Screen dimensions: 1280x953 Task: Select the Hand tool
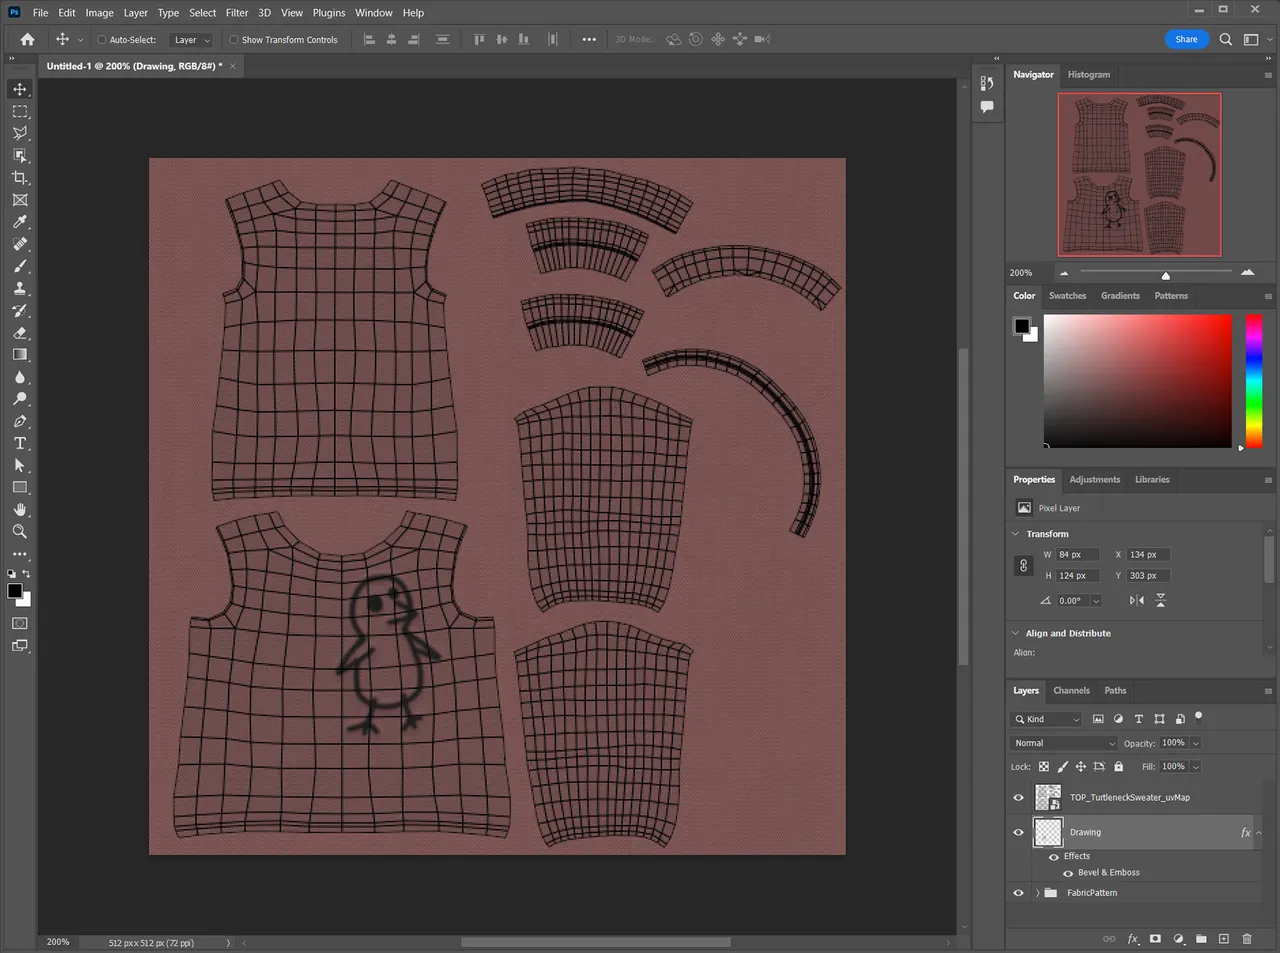tap(20, 509)
